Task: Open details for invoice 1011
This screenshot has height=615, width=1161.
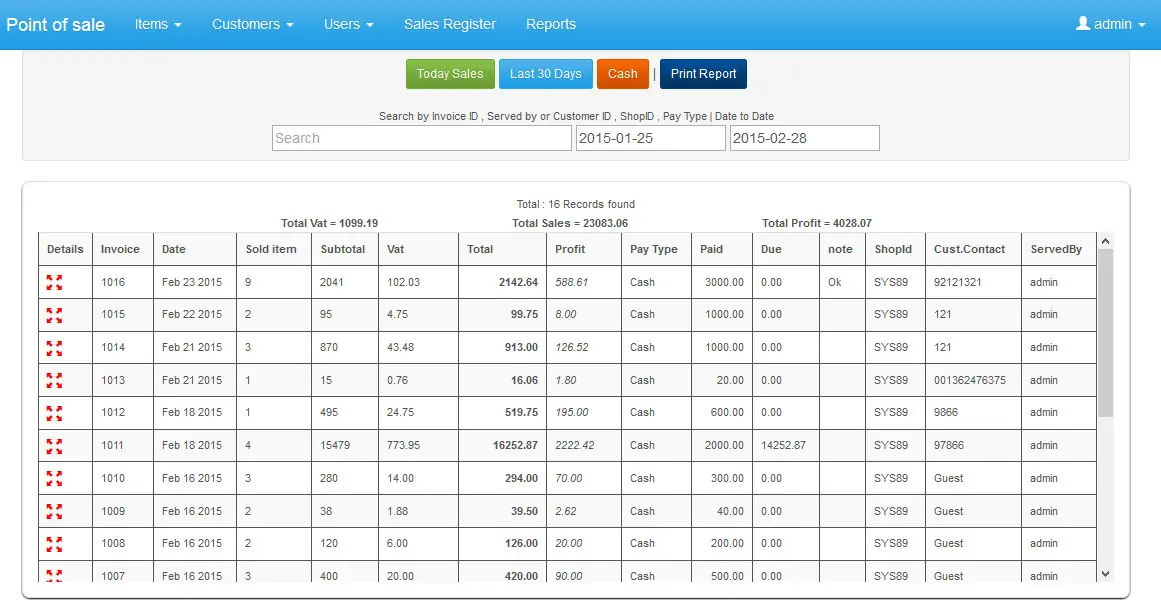Action: click(54, 446)
